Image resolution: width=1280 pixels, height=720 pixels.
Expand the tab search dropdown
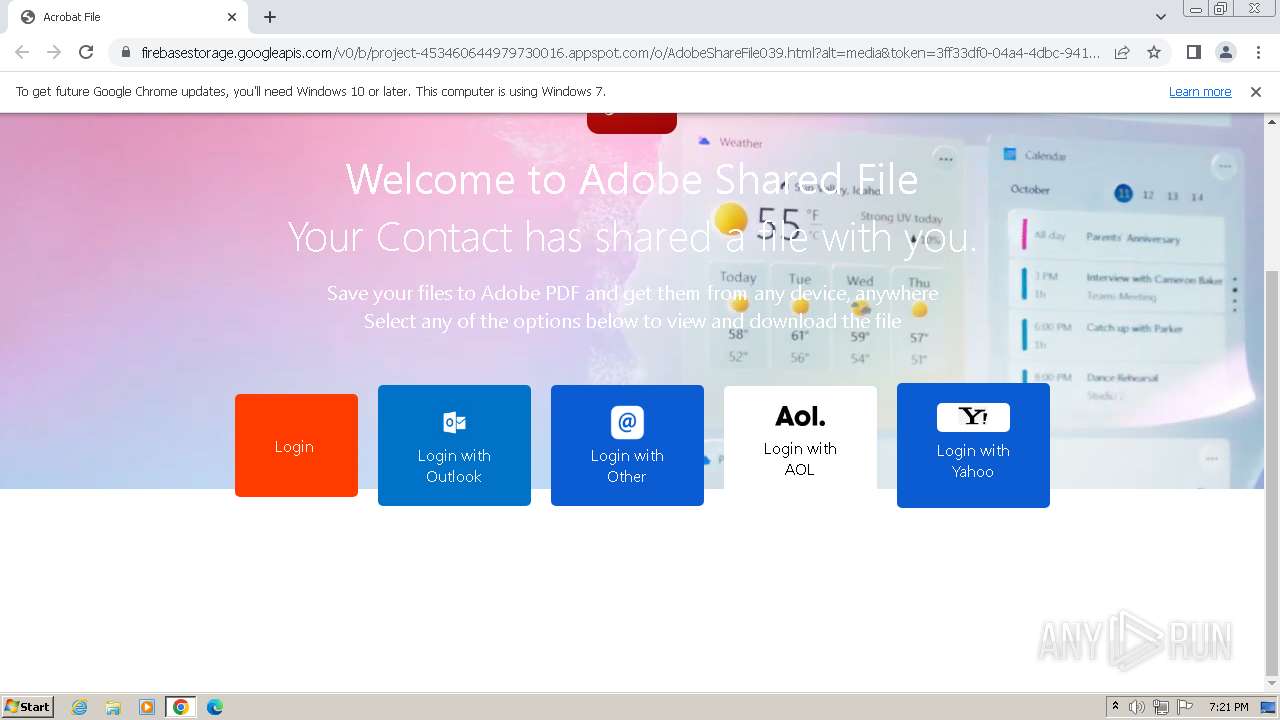(1160, 17)
